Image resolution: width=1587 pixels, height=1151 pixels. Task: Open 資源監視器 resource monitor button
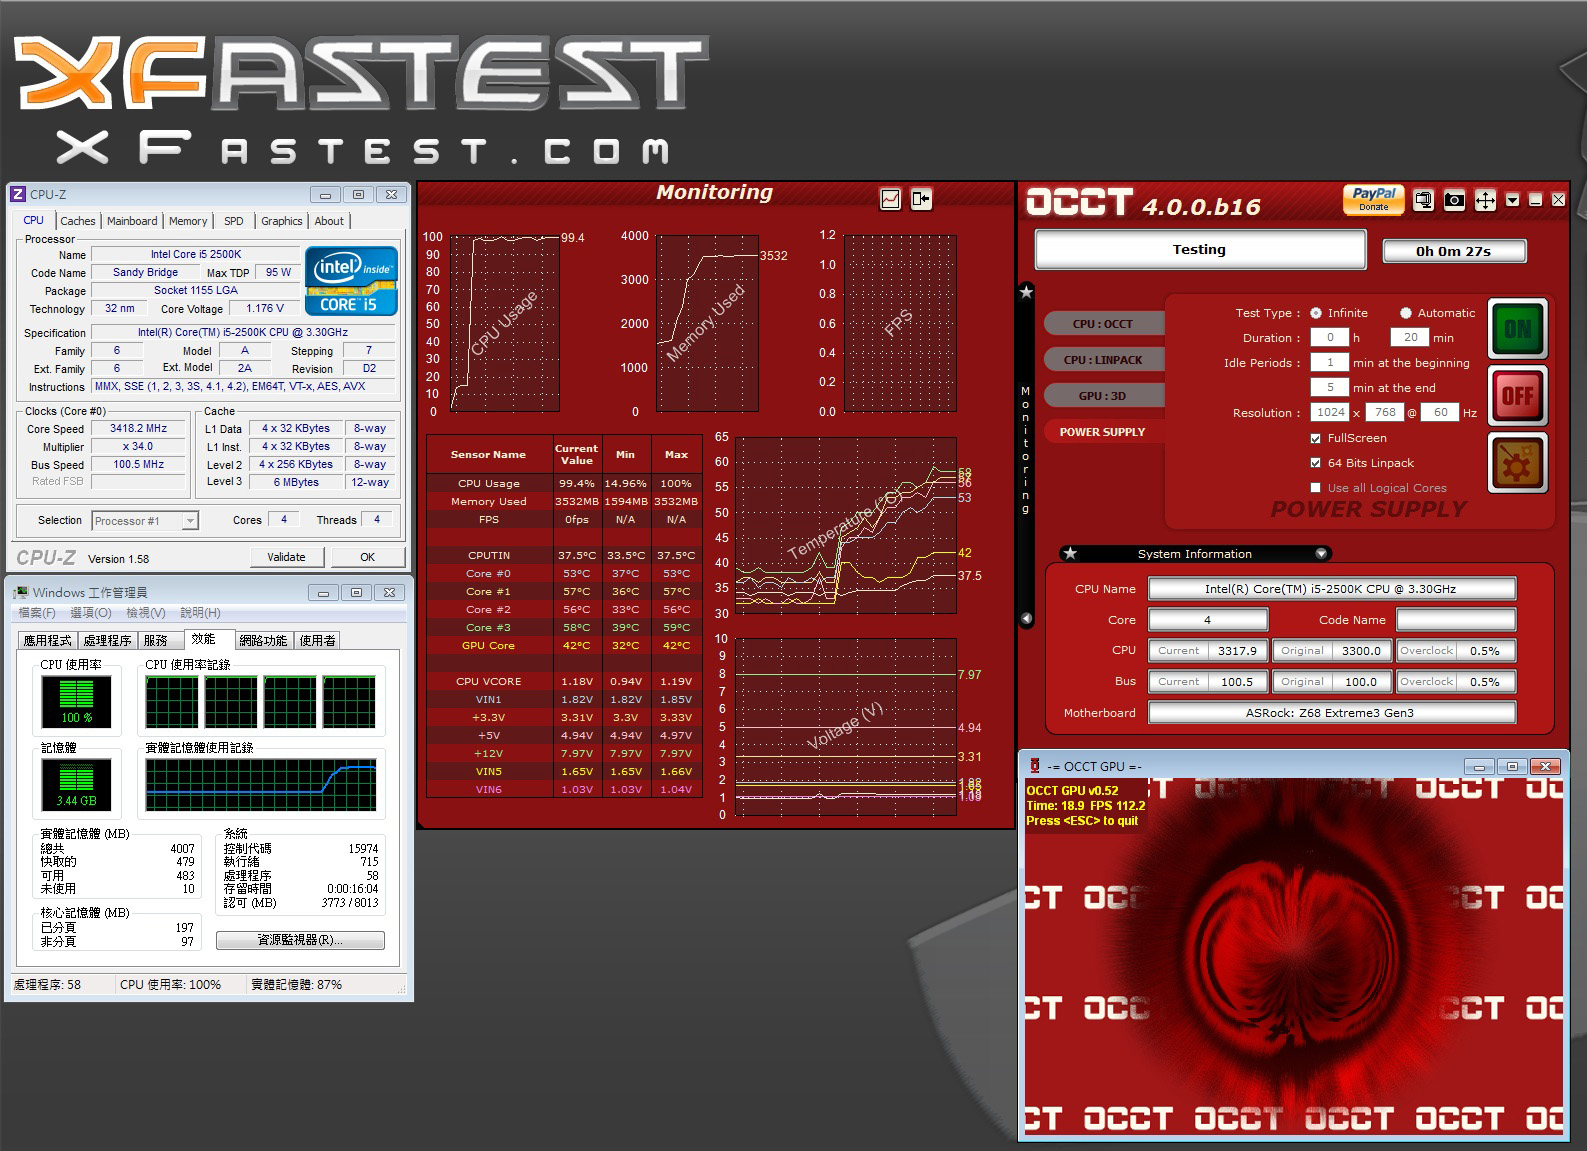point(300,940)
